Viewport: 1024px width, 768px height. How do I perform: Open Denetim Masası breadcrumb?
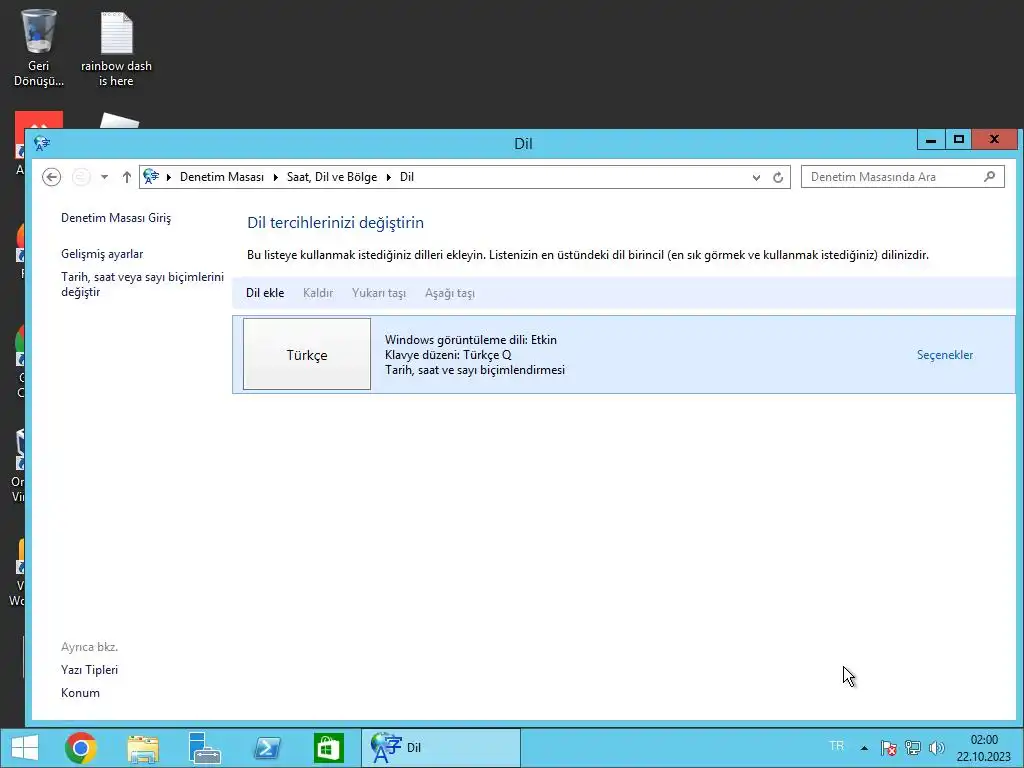pyautogui.click(x=222, y=177)
